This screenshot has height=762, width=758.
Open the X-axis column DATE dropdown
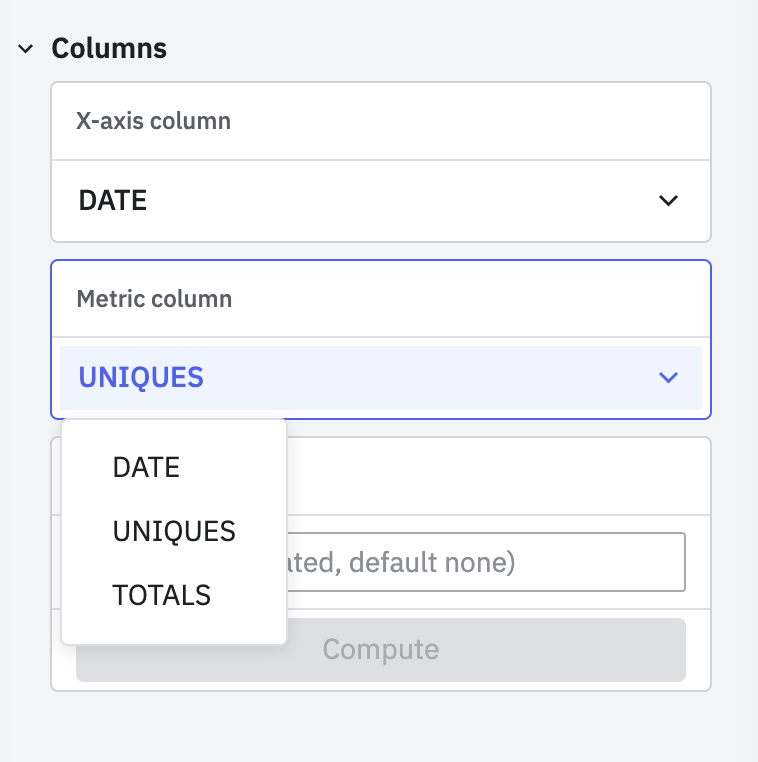(380, 201)
